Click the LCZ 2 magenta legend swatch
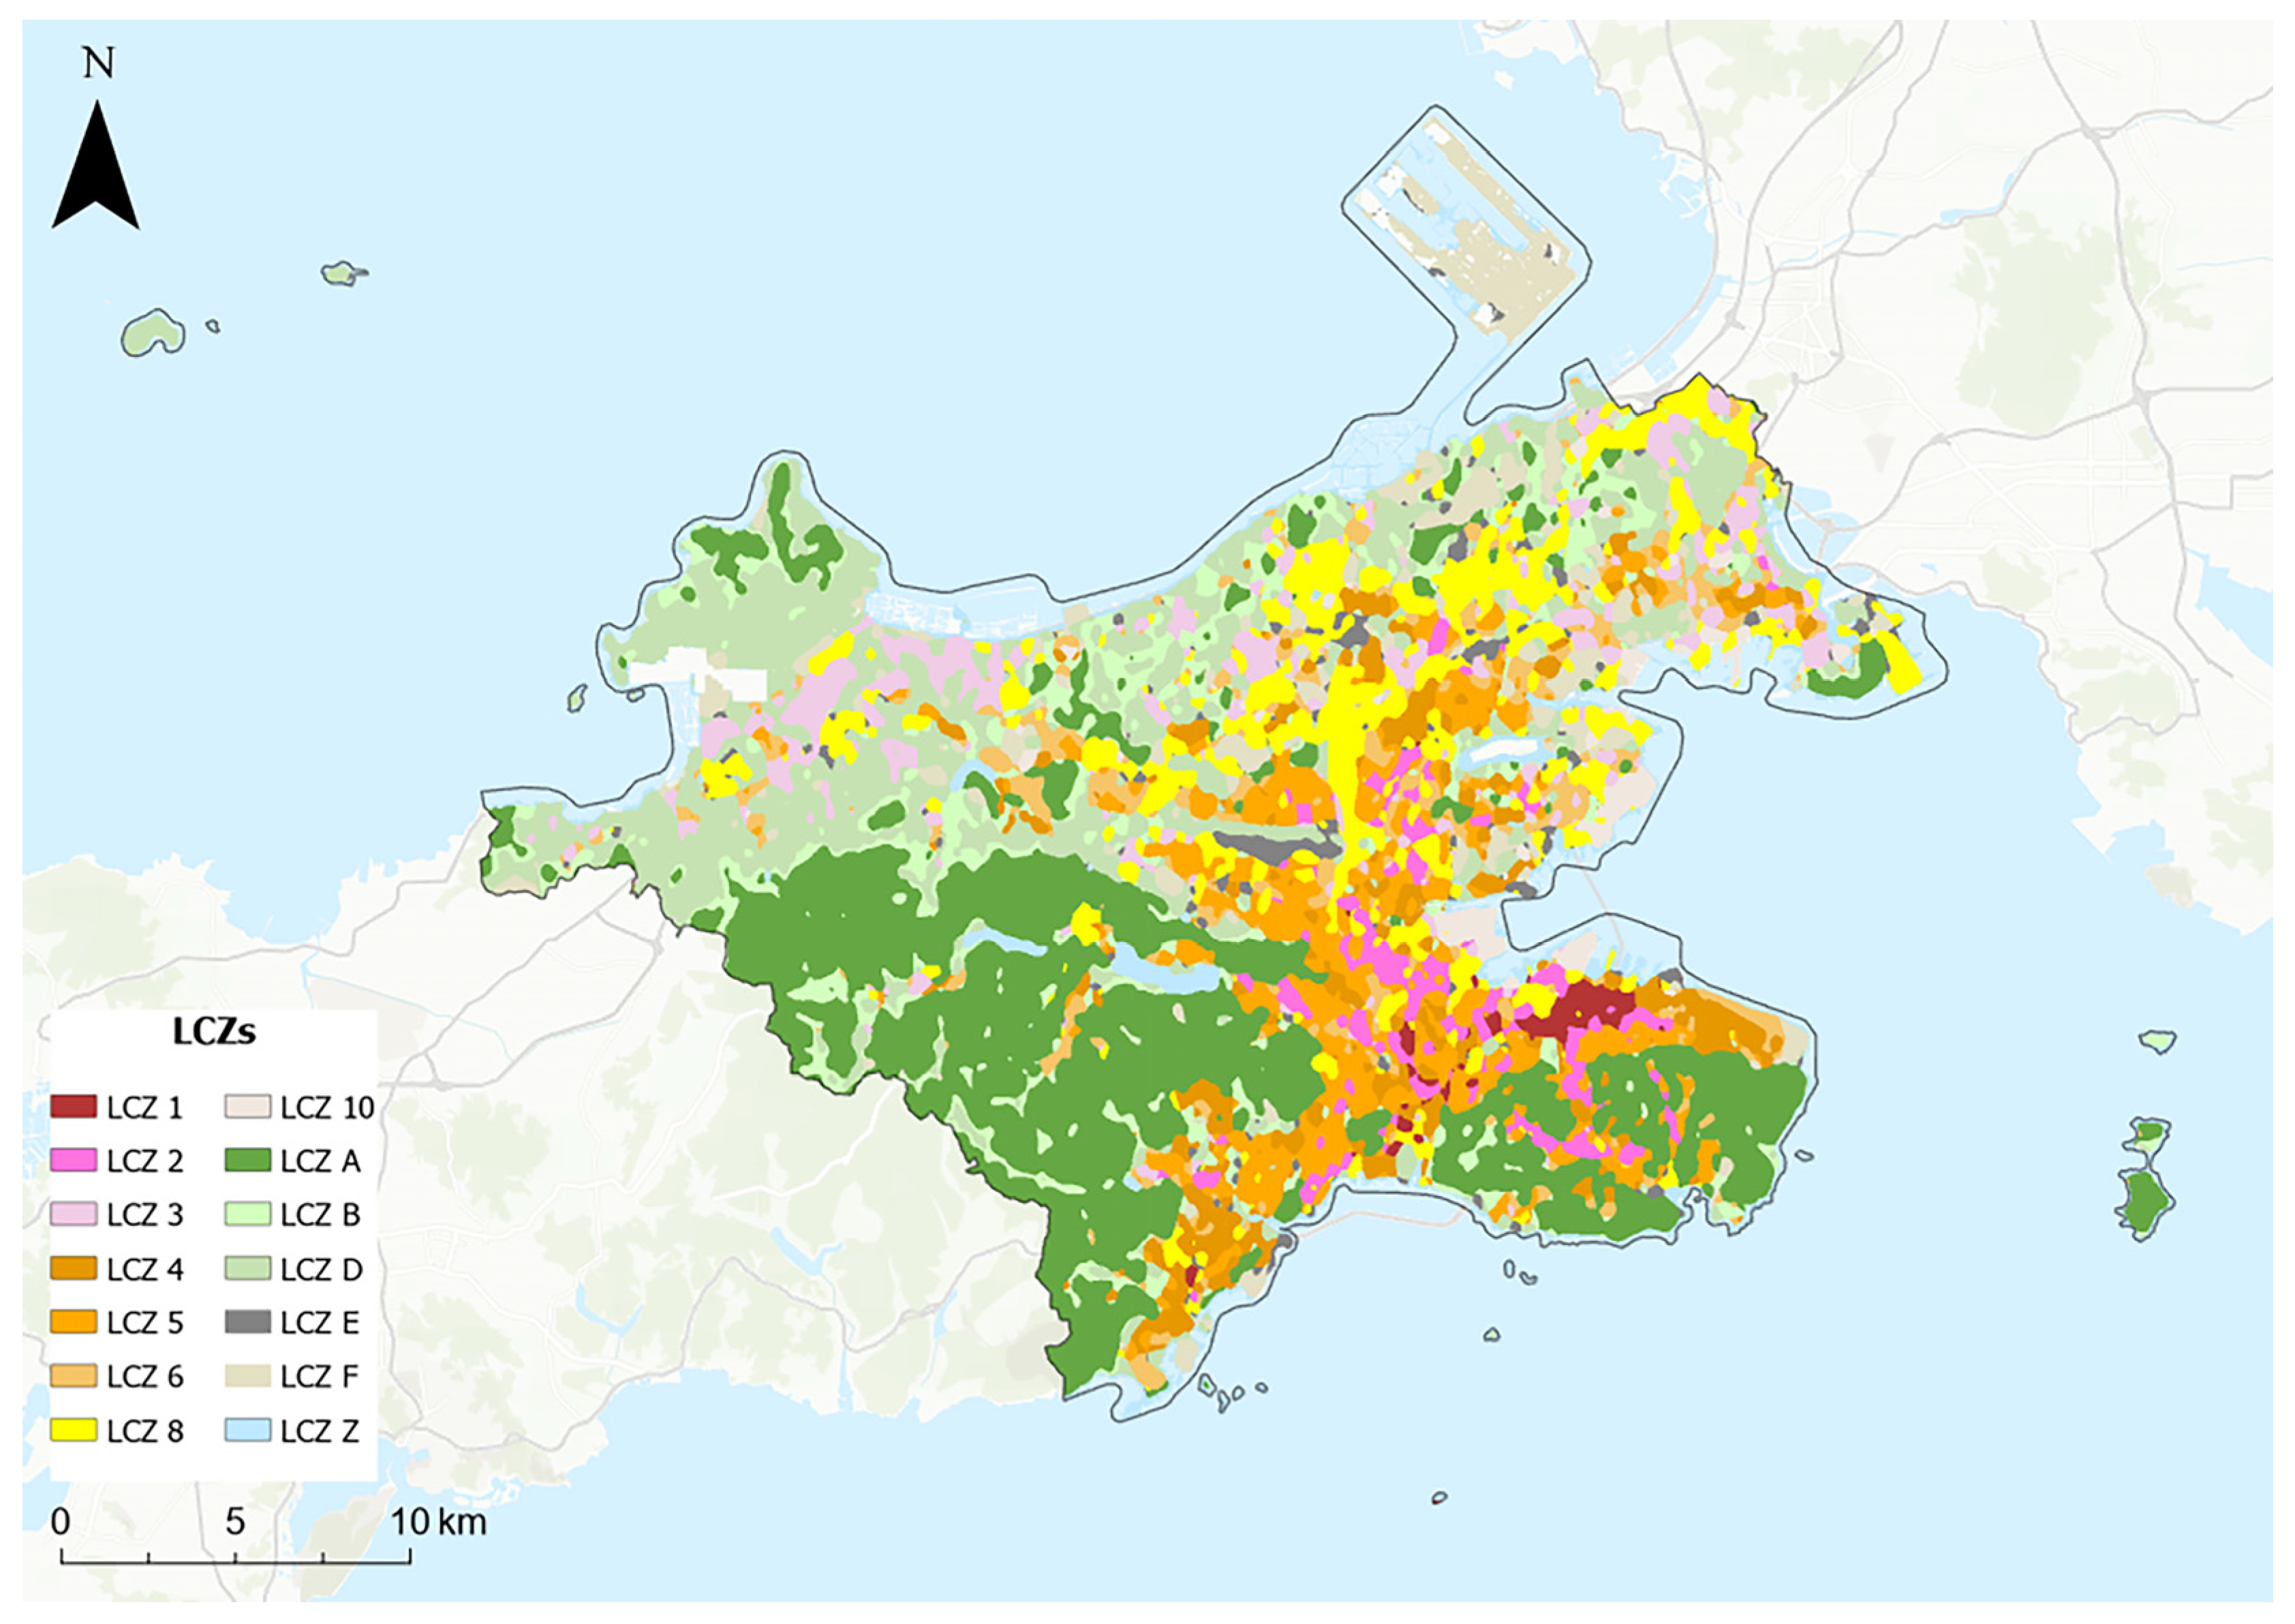 [x=73, y=1161]
